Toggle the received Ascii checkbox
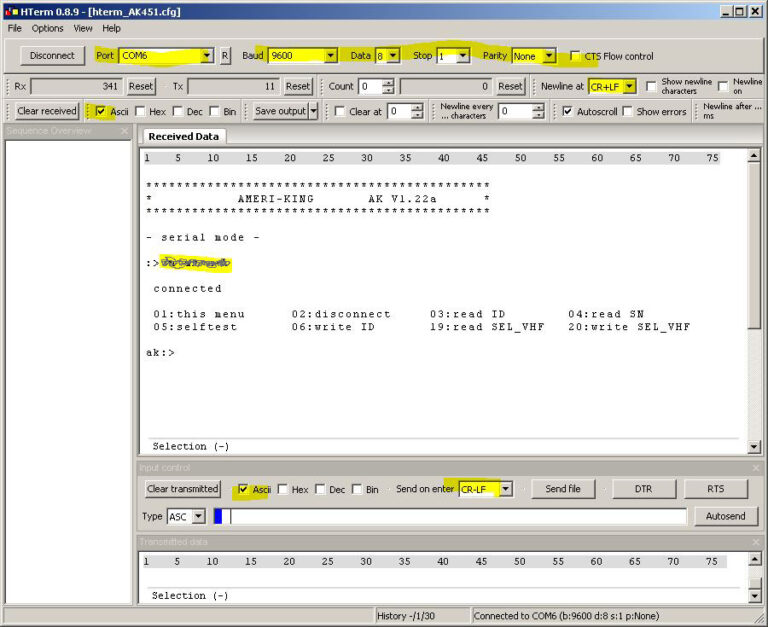The height and width of the screenshot is (627, 768). pos(100,112)
